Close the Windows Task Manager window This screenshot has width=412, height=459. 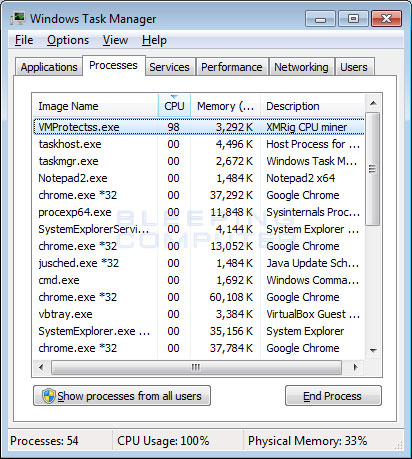386,19
